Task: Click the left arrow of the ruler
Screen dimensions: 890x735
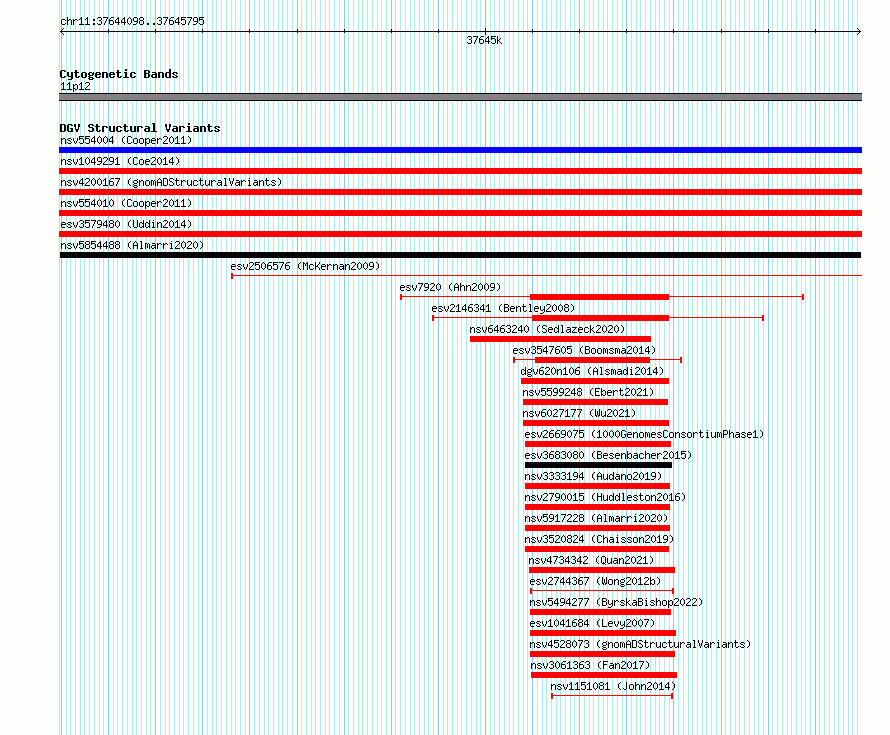Action: (62, 32)
